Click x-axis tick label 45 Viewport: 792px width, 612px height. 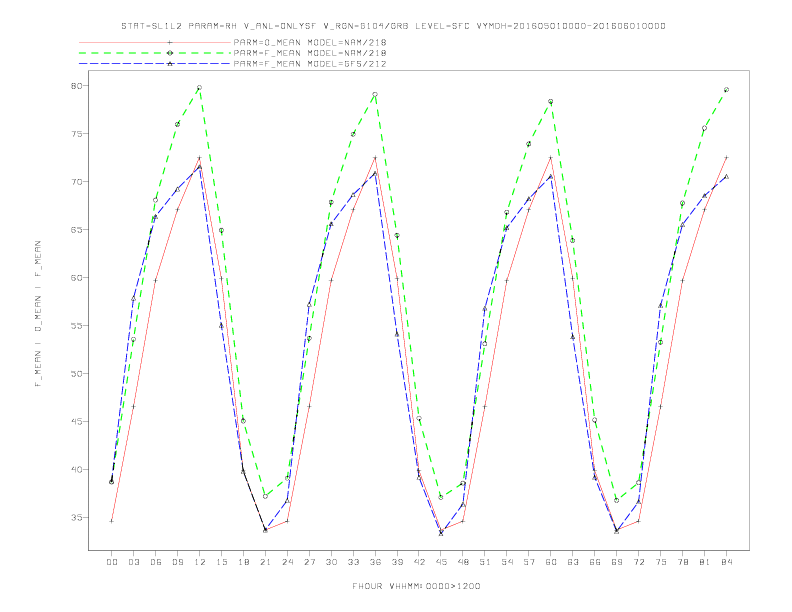(441, 562)
